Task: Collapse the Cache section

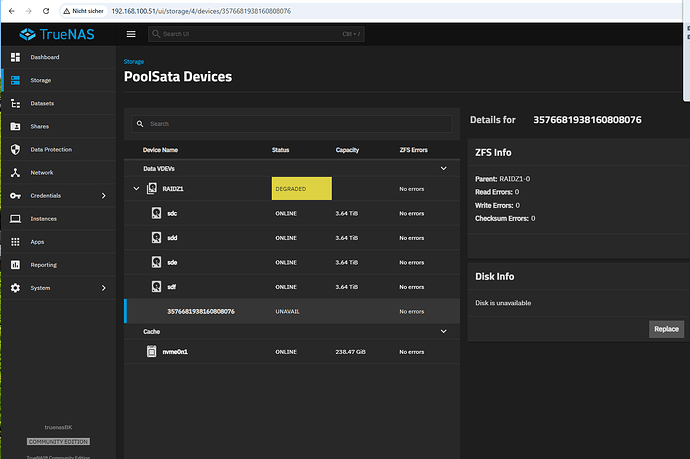Action: tap(444, 331)
